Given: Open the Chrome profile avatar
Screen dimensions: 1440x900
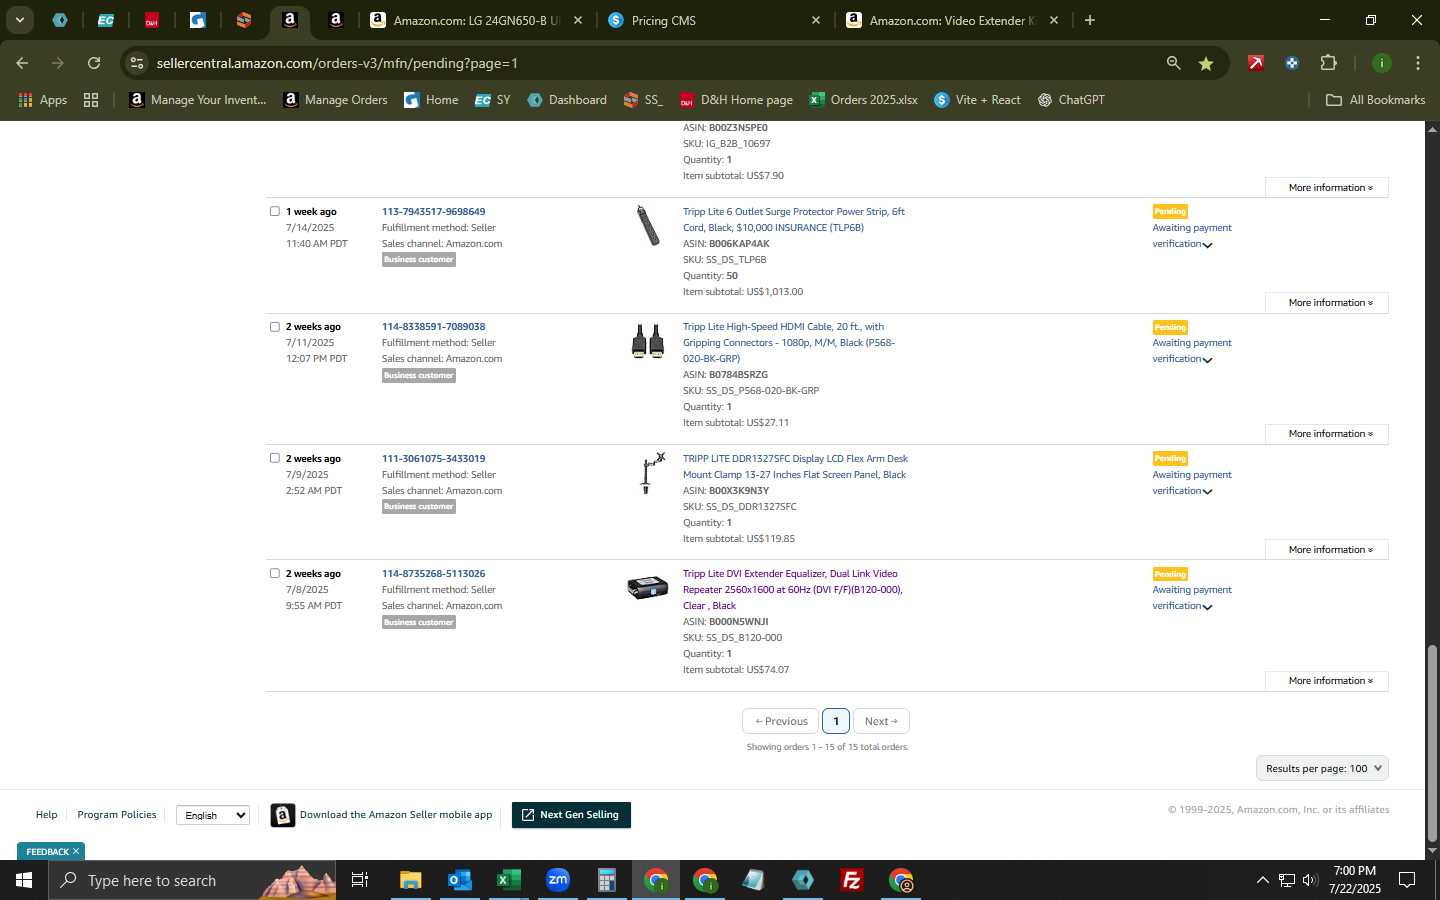Looking at the screenshot, I should click(x=1381, y=63).
